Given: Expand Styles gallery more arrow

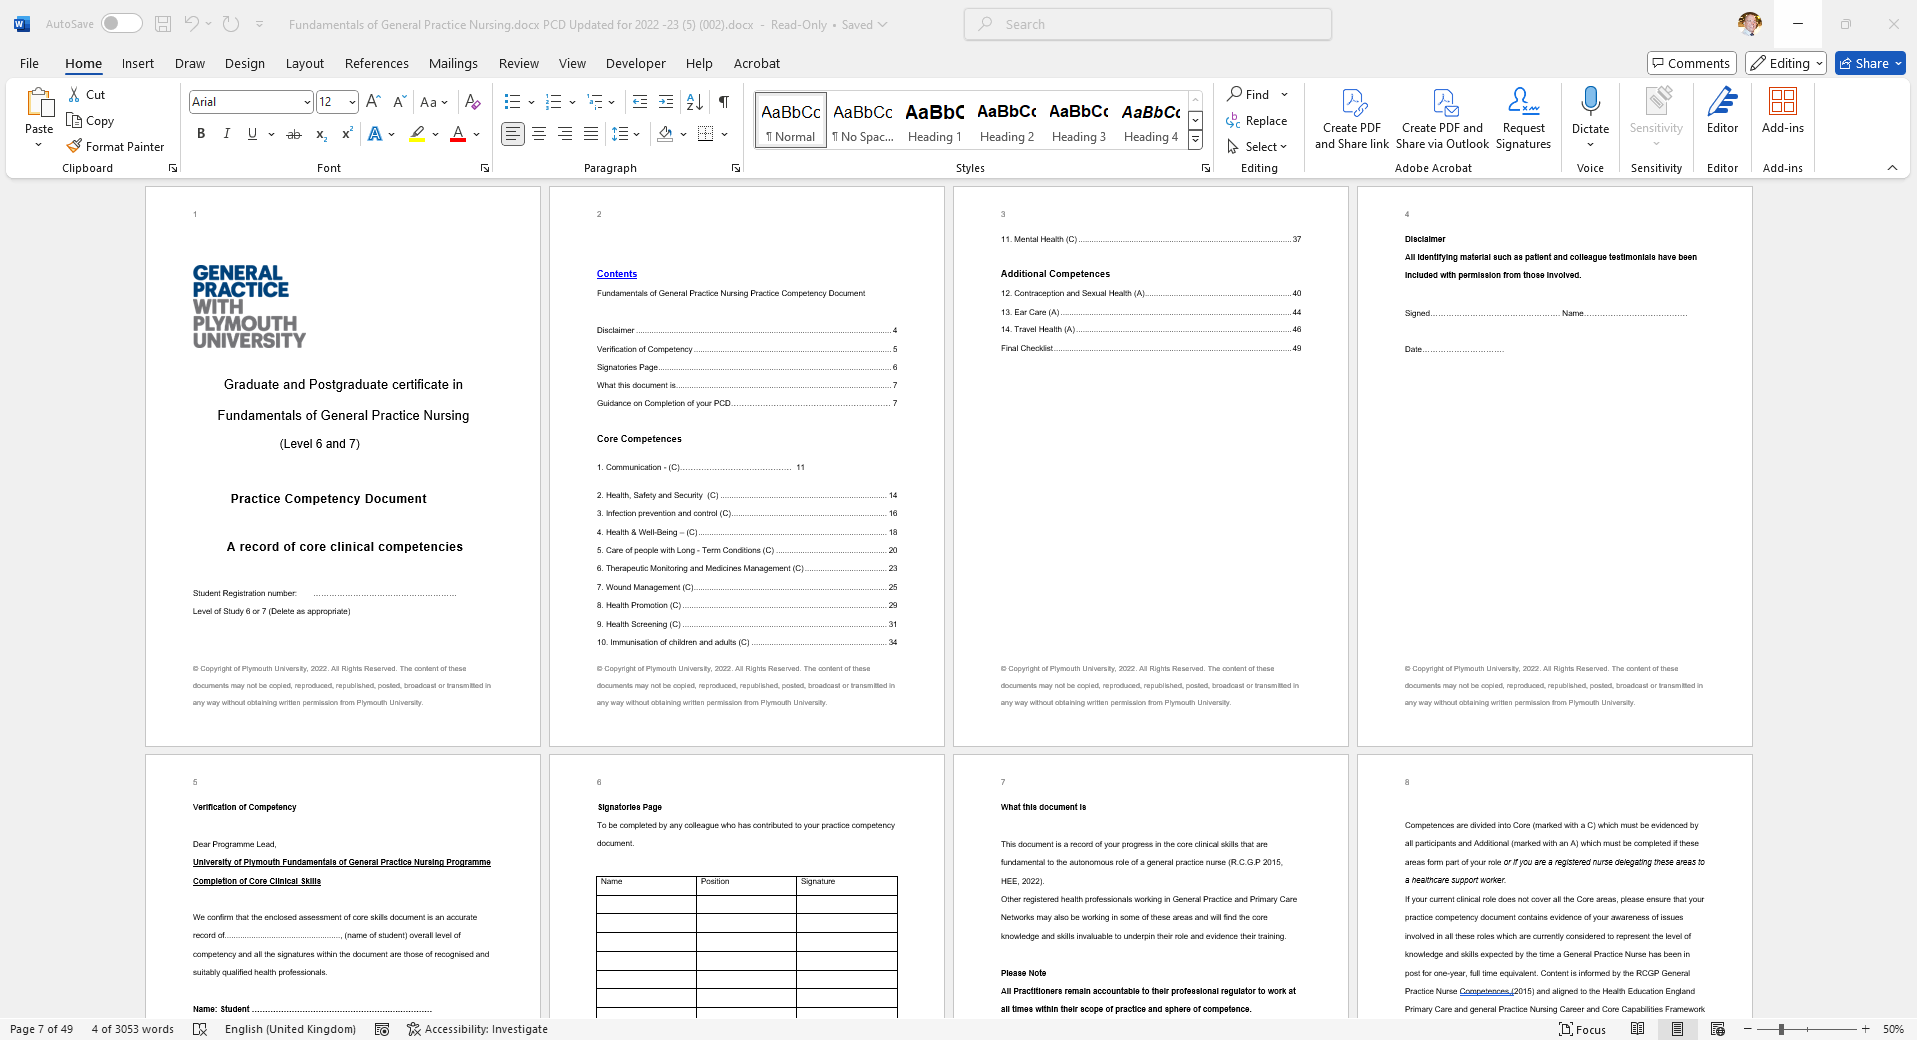Looking at the screenshot, I should [1195, 141].
